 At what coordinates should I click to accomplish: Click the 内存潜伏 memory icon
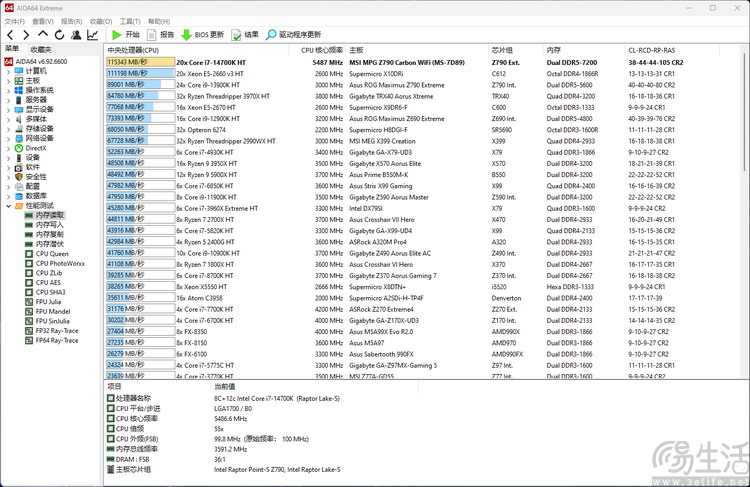[x=29, y=244]
